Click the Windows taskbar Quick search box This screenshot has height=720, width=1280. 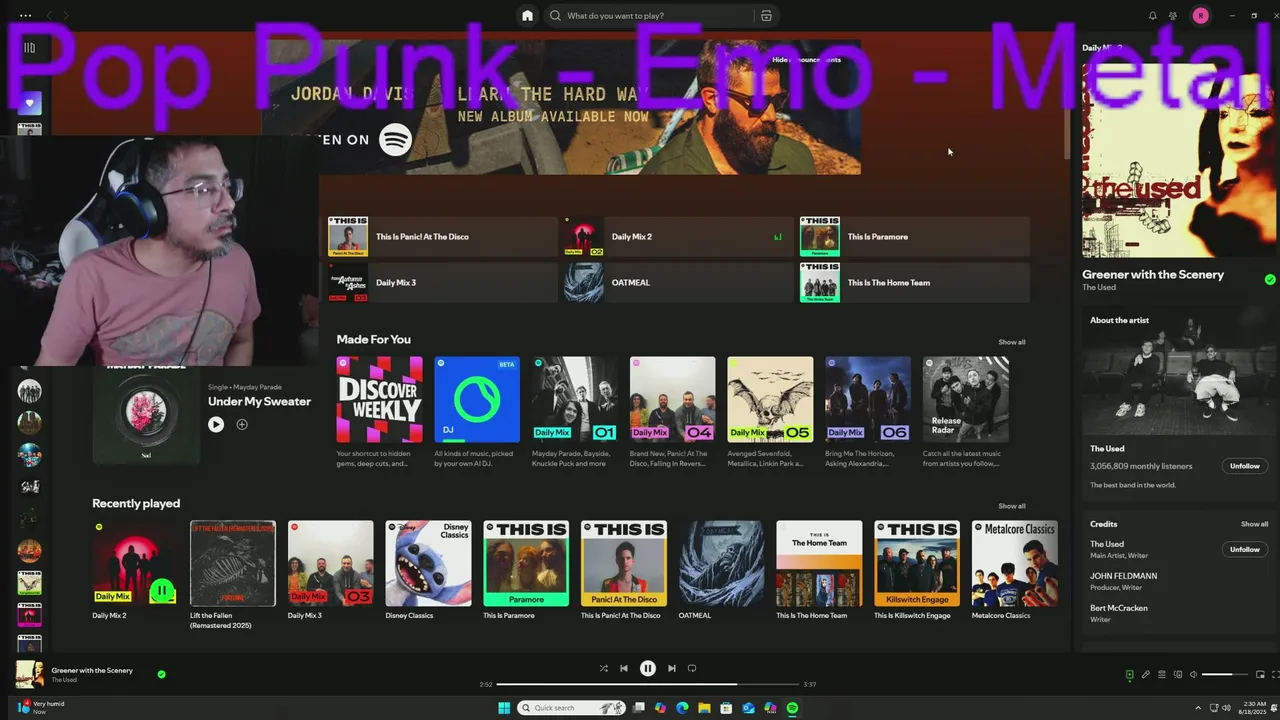point(570,708)
